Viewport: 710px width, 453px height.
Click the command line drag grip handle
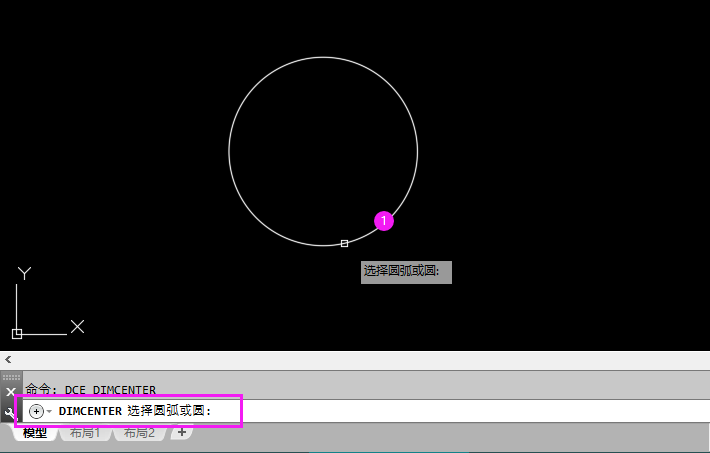click(11, 377)
